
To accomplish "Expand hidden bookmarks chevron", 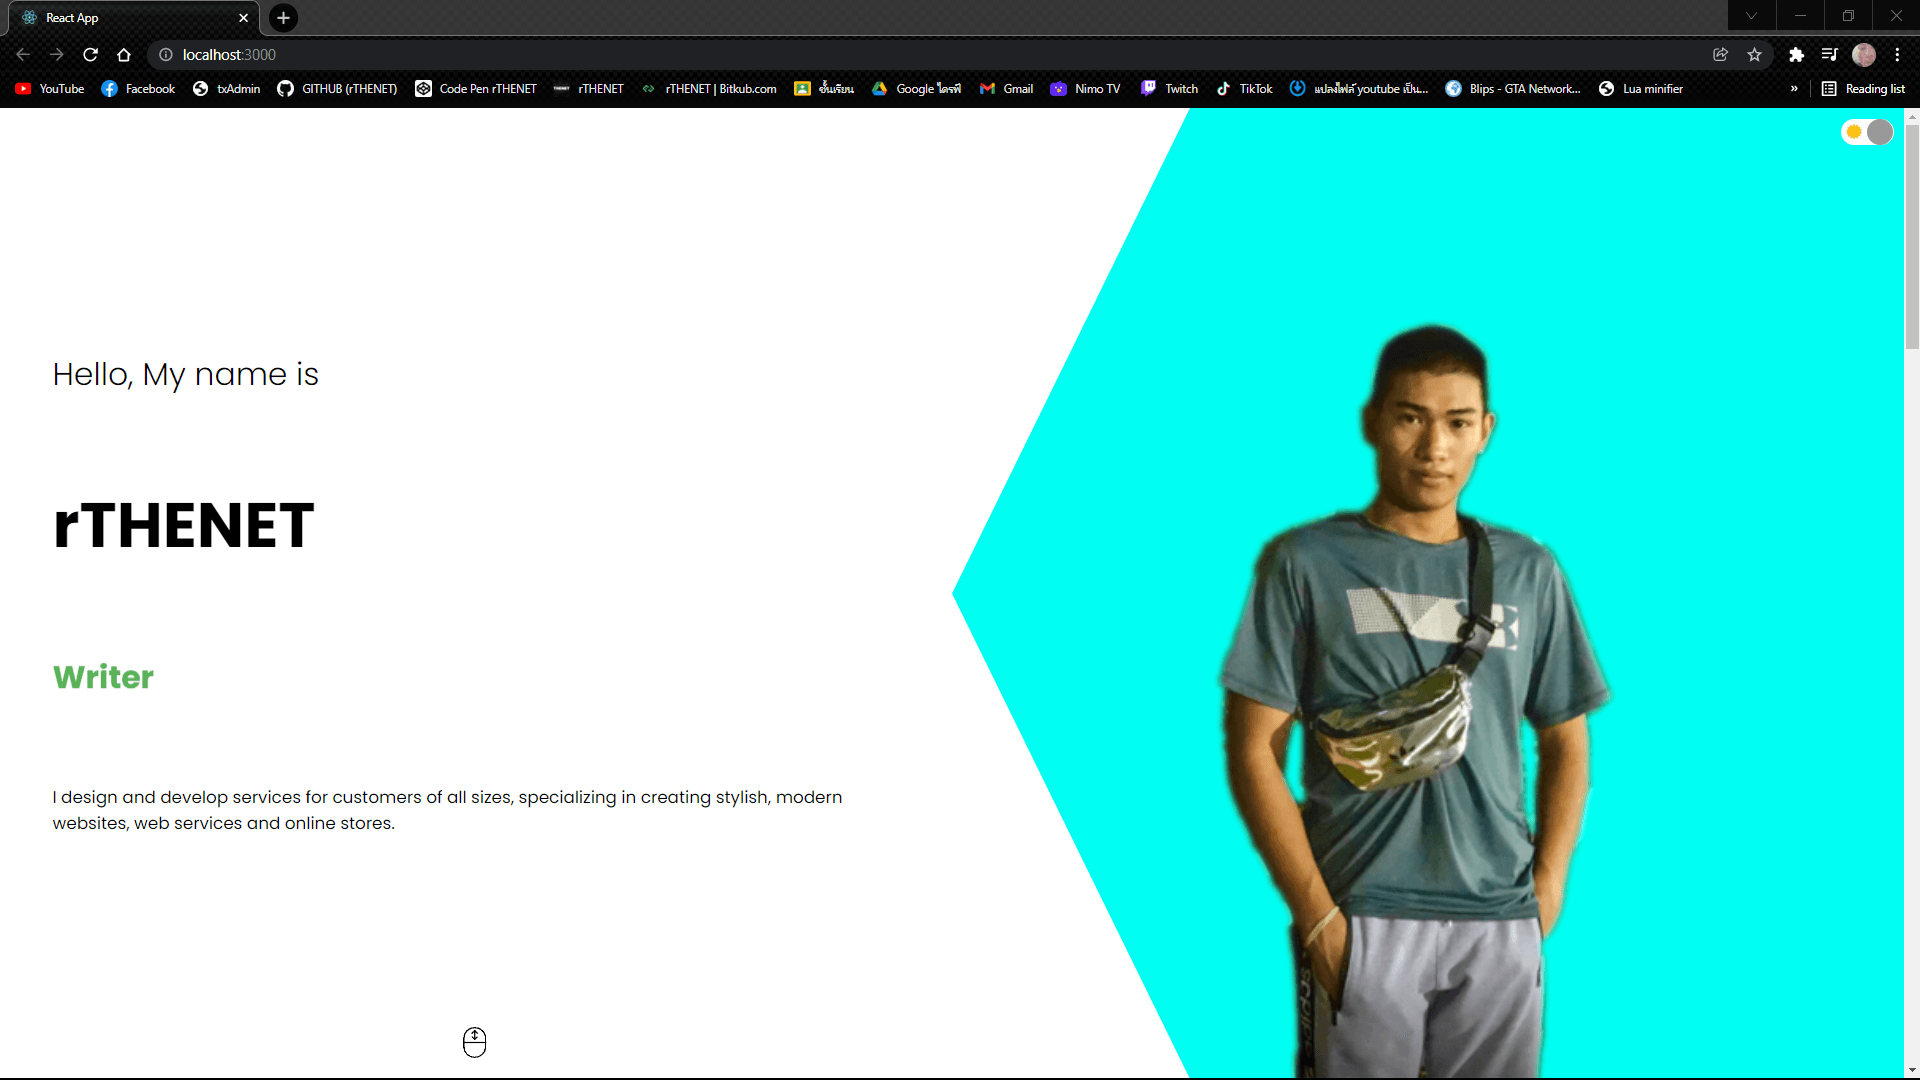I will click(x=1794, y=89).
